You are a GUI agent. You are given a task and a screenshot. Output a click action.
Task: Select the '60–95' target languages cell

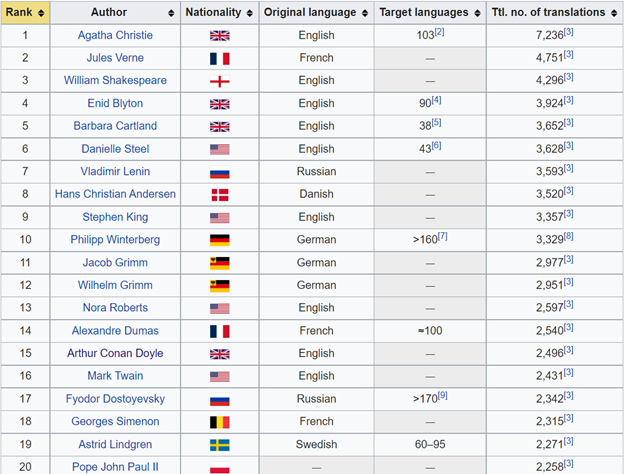(x=430, y=445)
